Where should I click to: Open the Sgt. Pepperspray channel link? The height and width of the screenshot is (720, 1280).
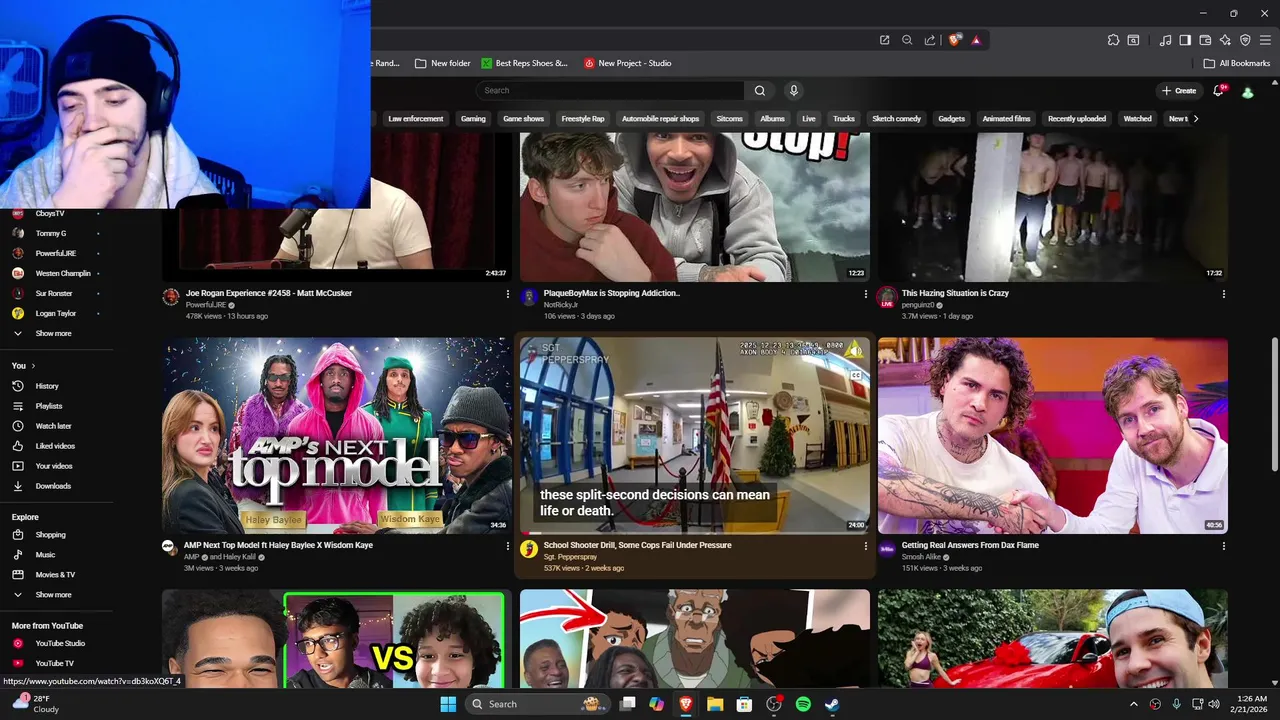click(570, 557)
